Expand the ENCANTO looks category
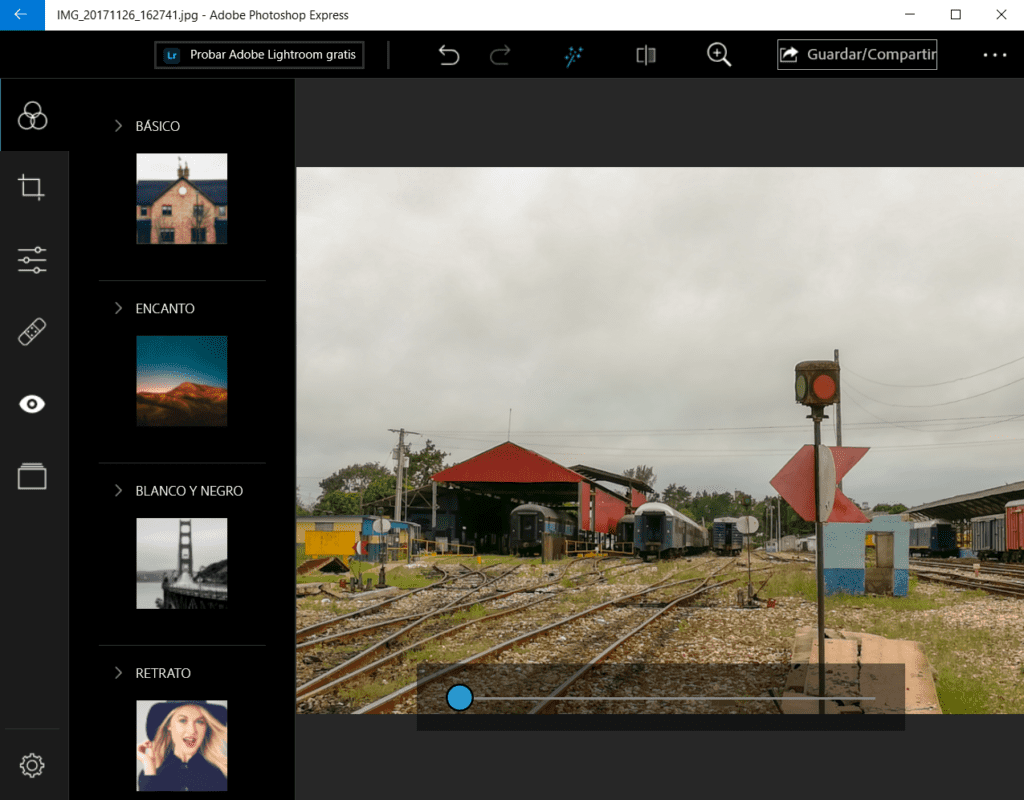1024x800 pixels. coord(118,308)
